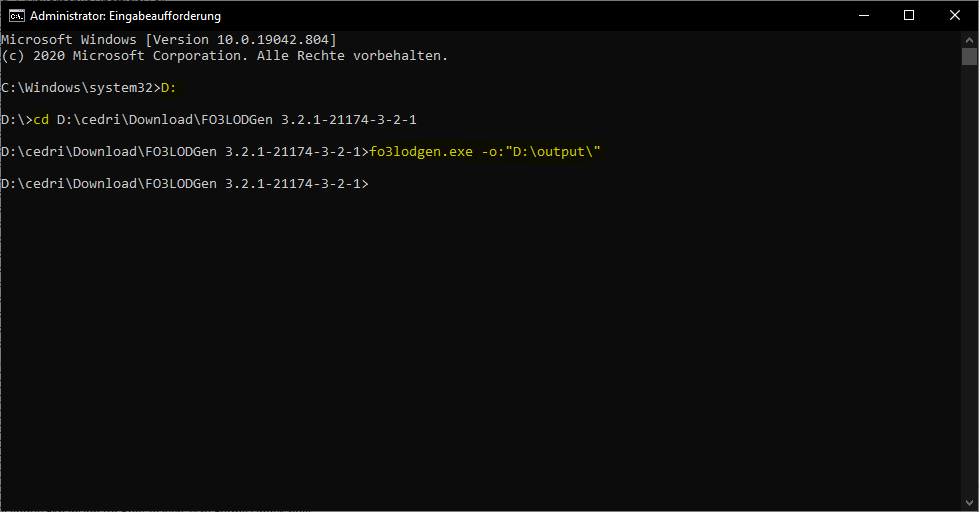Click the "Administrator: Eingabeaufforderung" window title

click(125, 16)
